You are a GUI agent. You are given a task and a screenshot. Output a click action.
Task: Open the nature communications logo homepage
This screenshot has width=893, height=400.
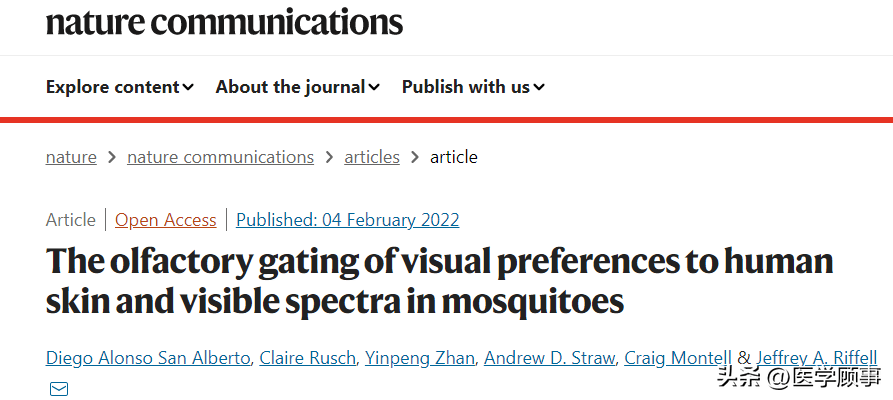[224, 22]
